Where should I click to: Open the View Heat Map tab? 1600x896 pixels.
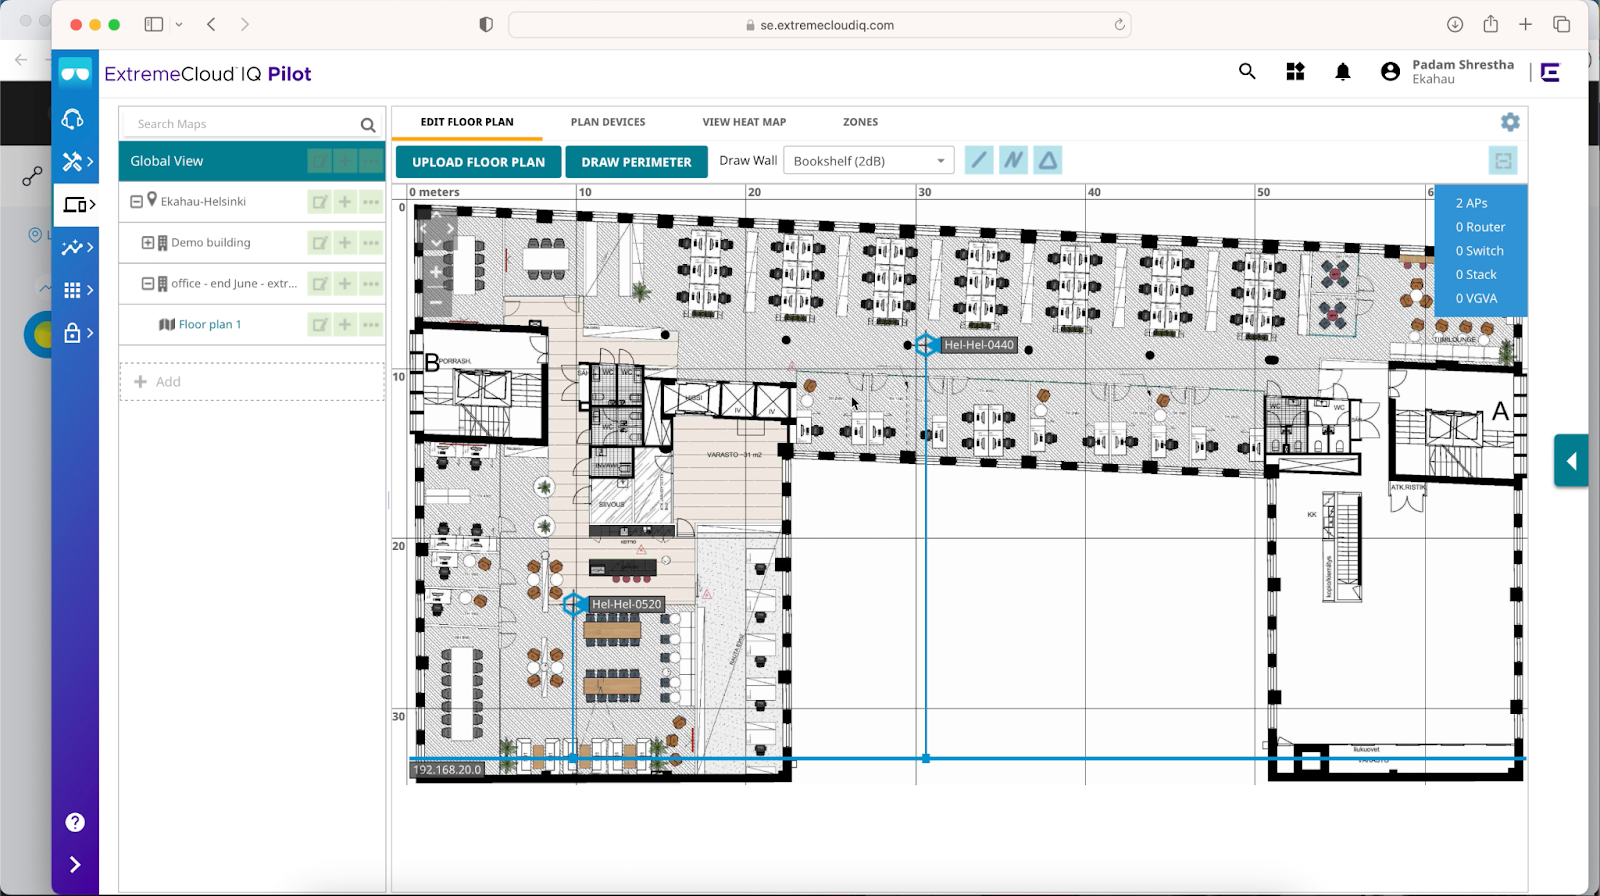pos(744,122)
